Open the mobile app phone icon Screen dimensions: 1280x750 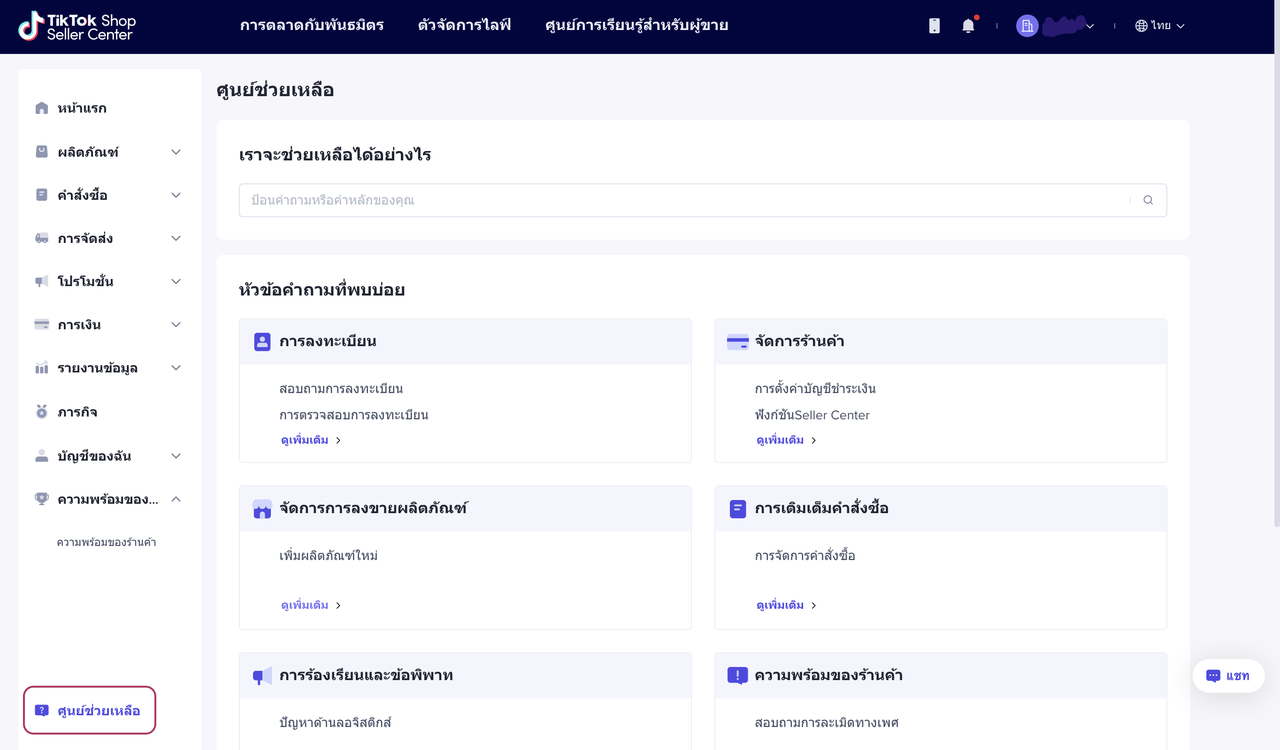click(x=934, y=26)
